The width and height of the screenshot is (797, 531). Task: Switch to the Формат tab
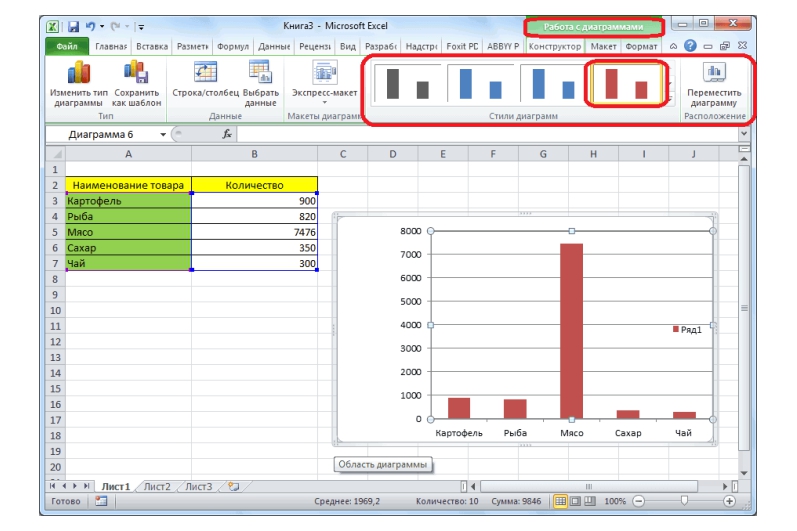click(641, 46)
